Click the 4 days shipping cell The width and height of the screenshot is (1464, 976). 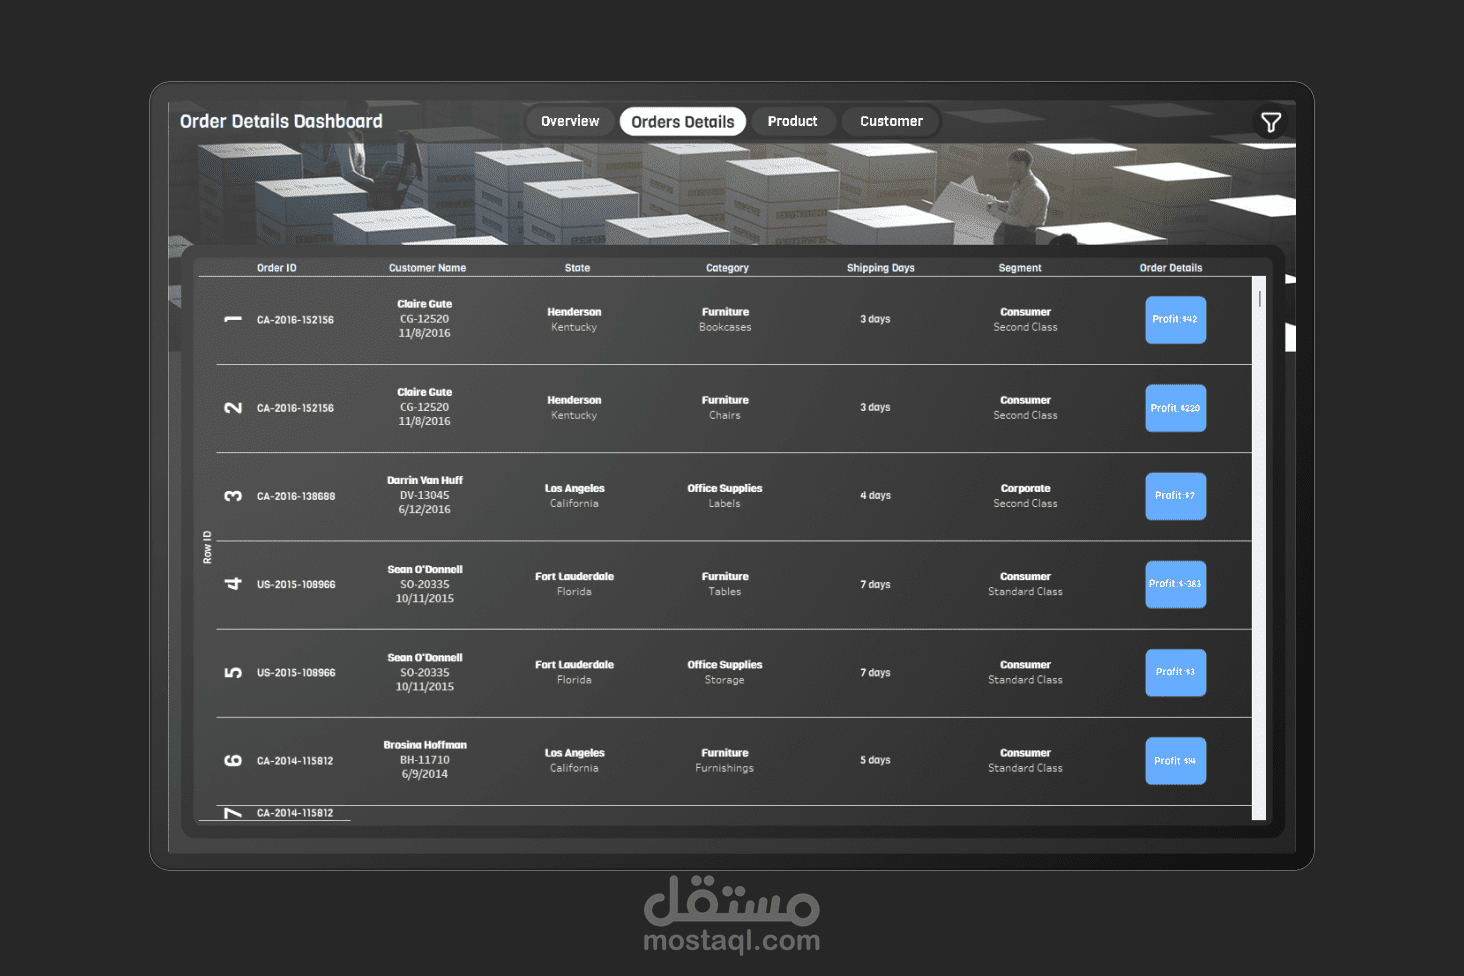click(x=875, y=496)
